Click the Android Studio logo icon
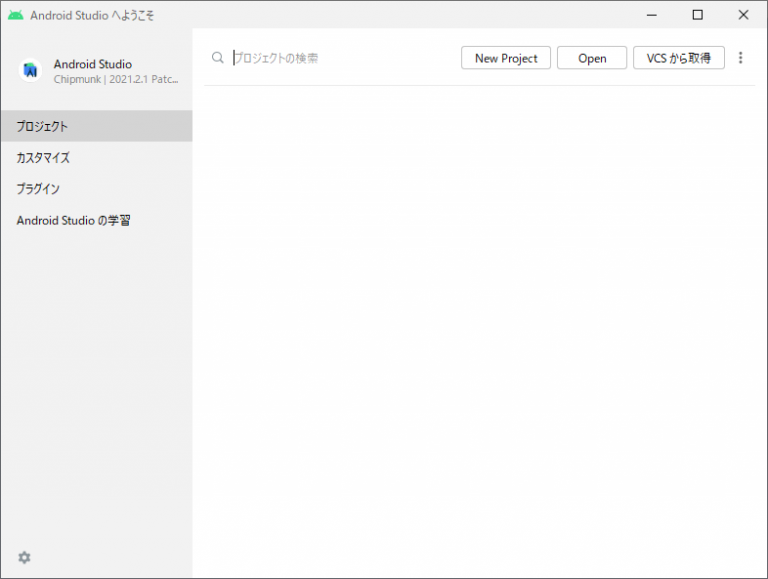Image resolution: width=768 pixels, height=579 pixels. tap(30, 70)
